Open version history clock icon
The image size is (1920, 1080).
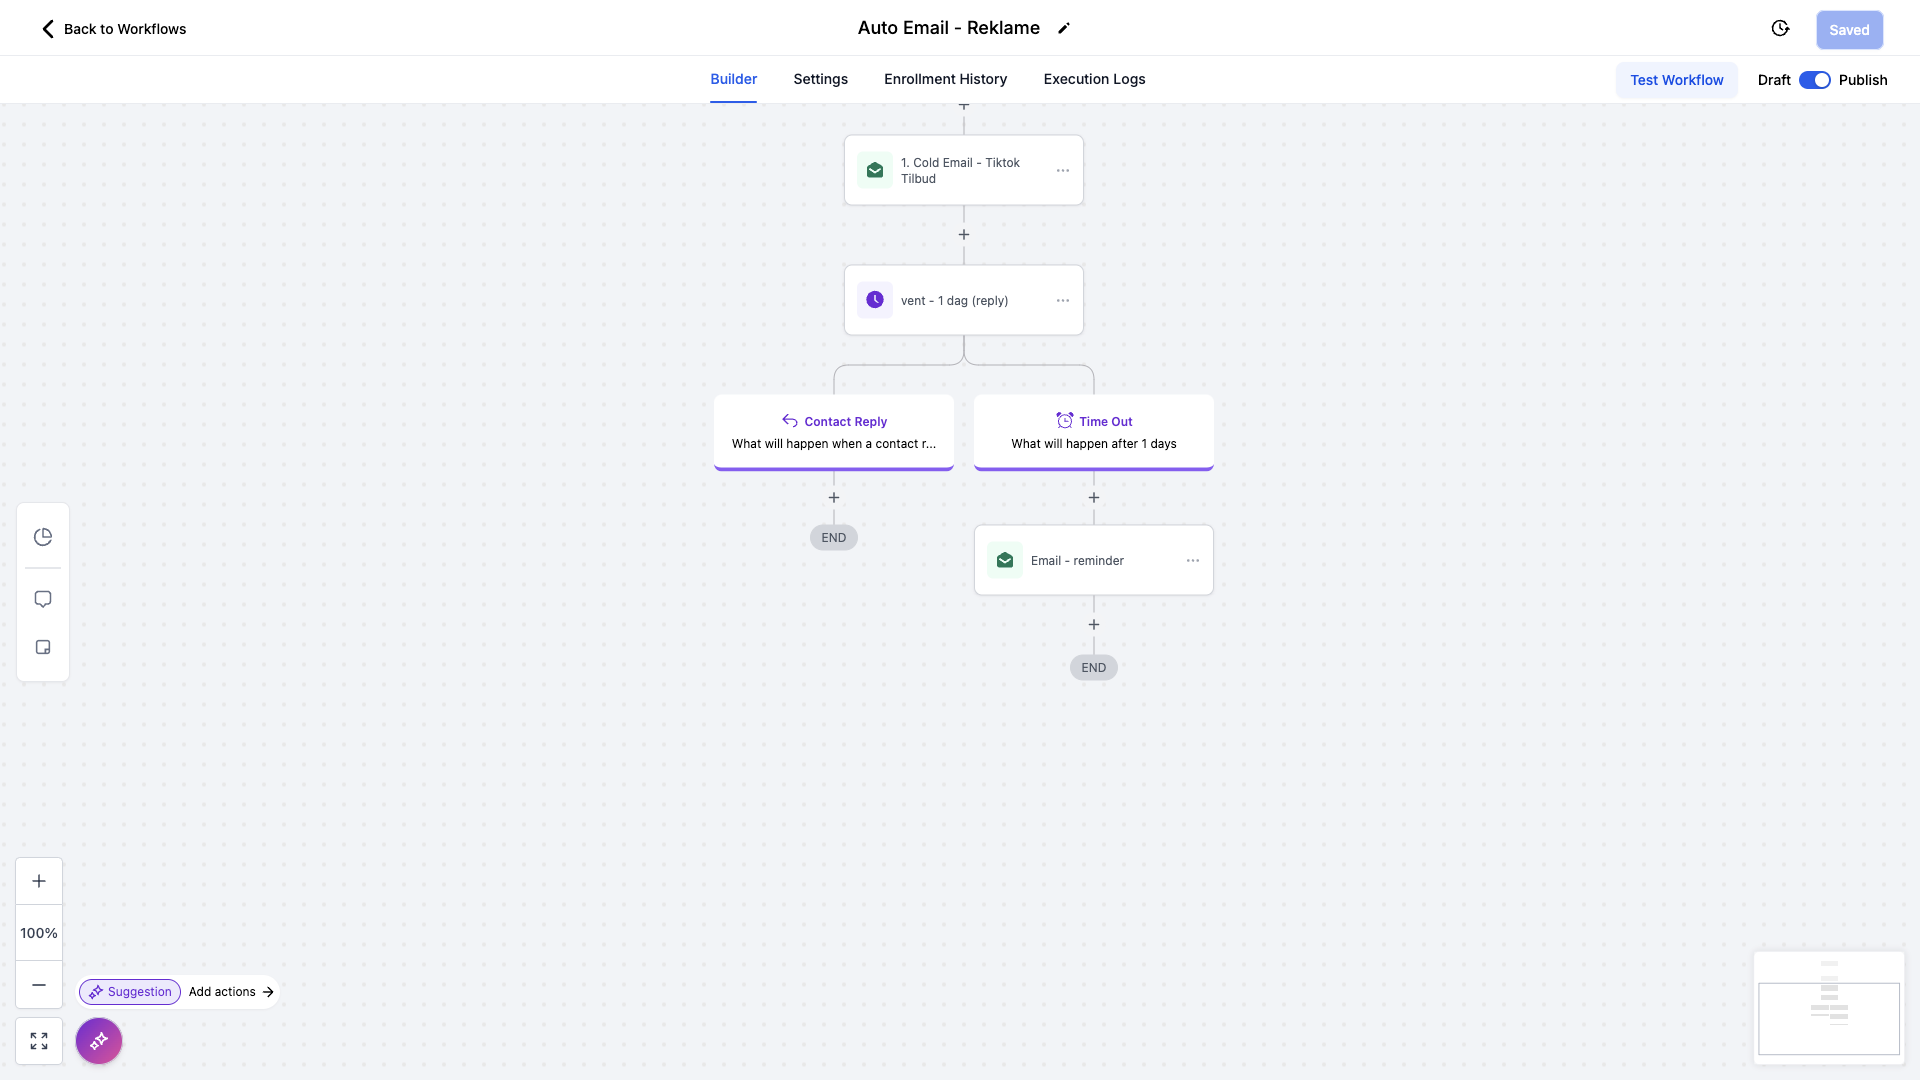(x=1780, y=29)
